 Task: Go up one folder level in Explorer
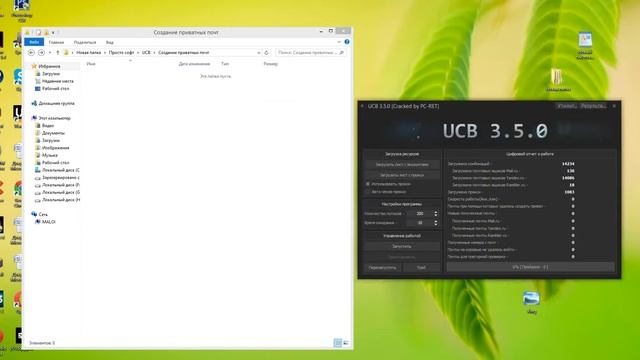pos(58,53)
